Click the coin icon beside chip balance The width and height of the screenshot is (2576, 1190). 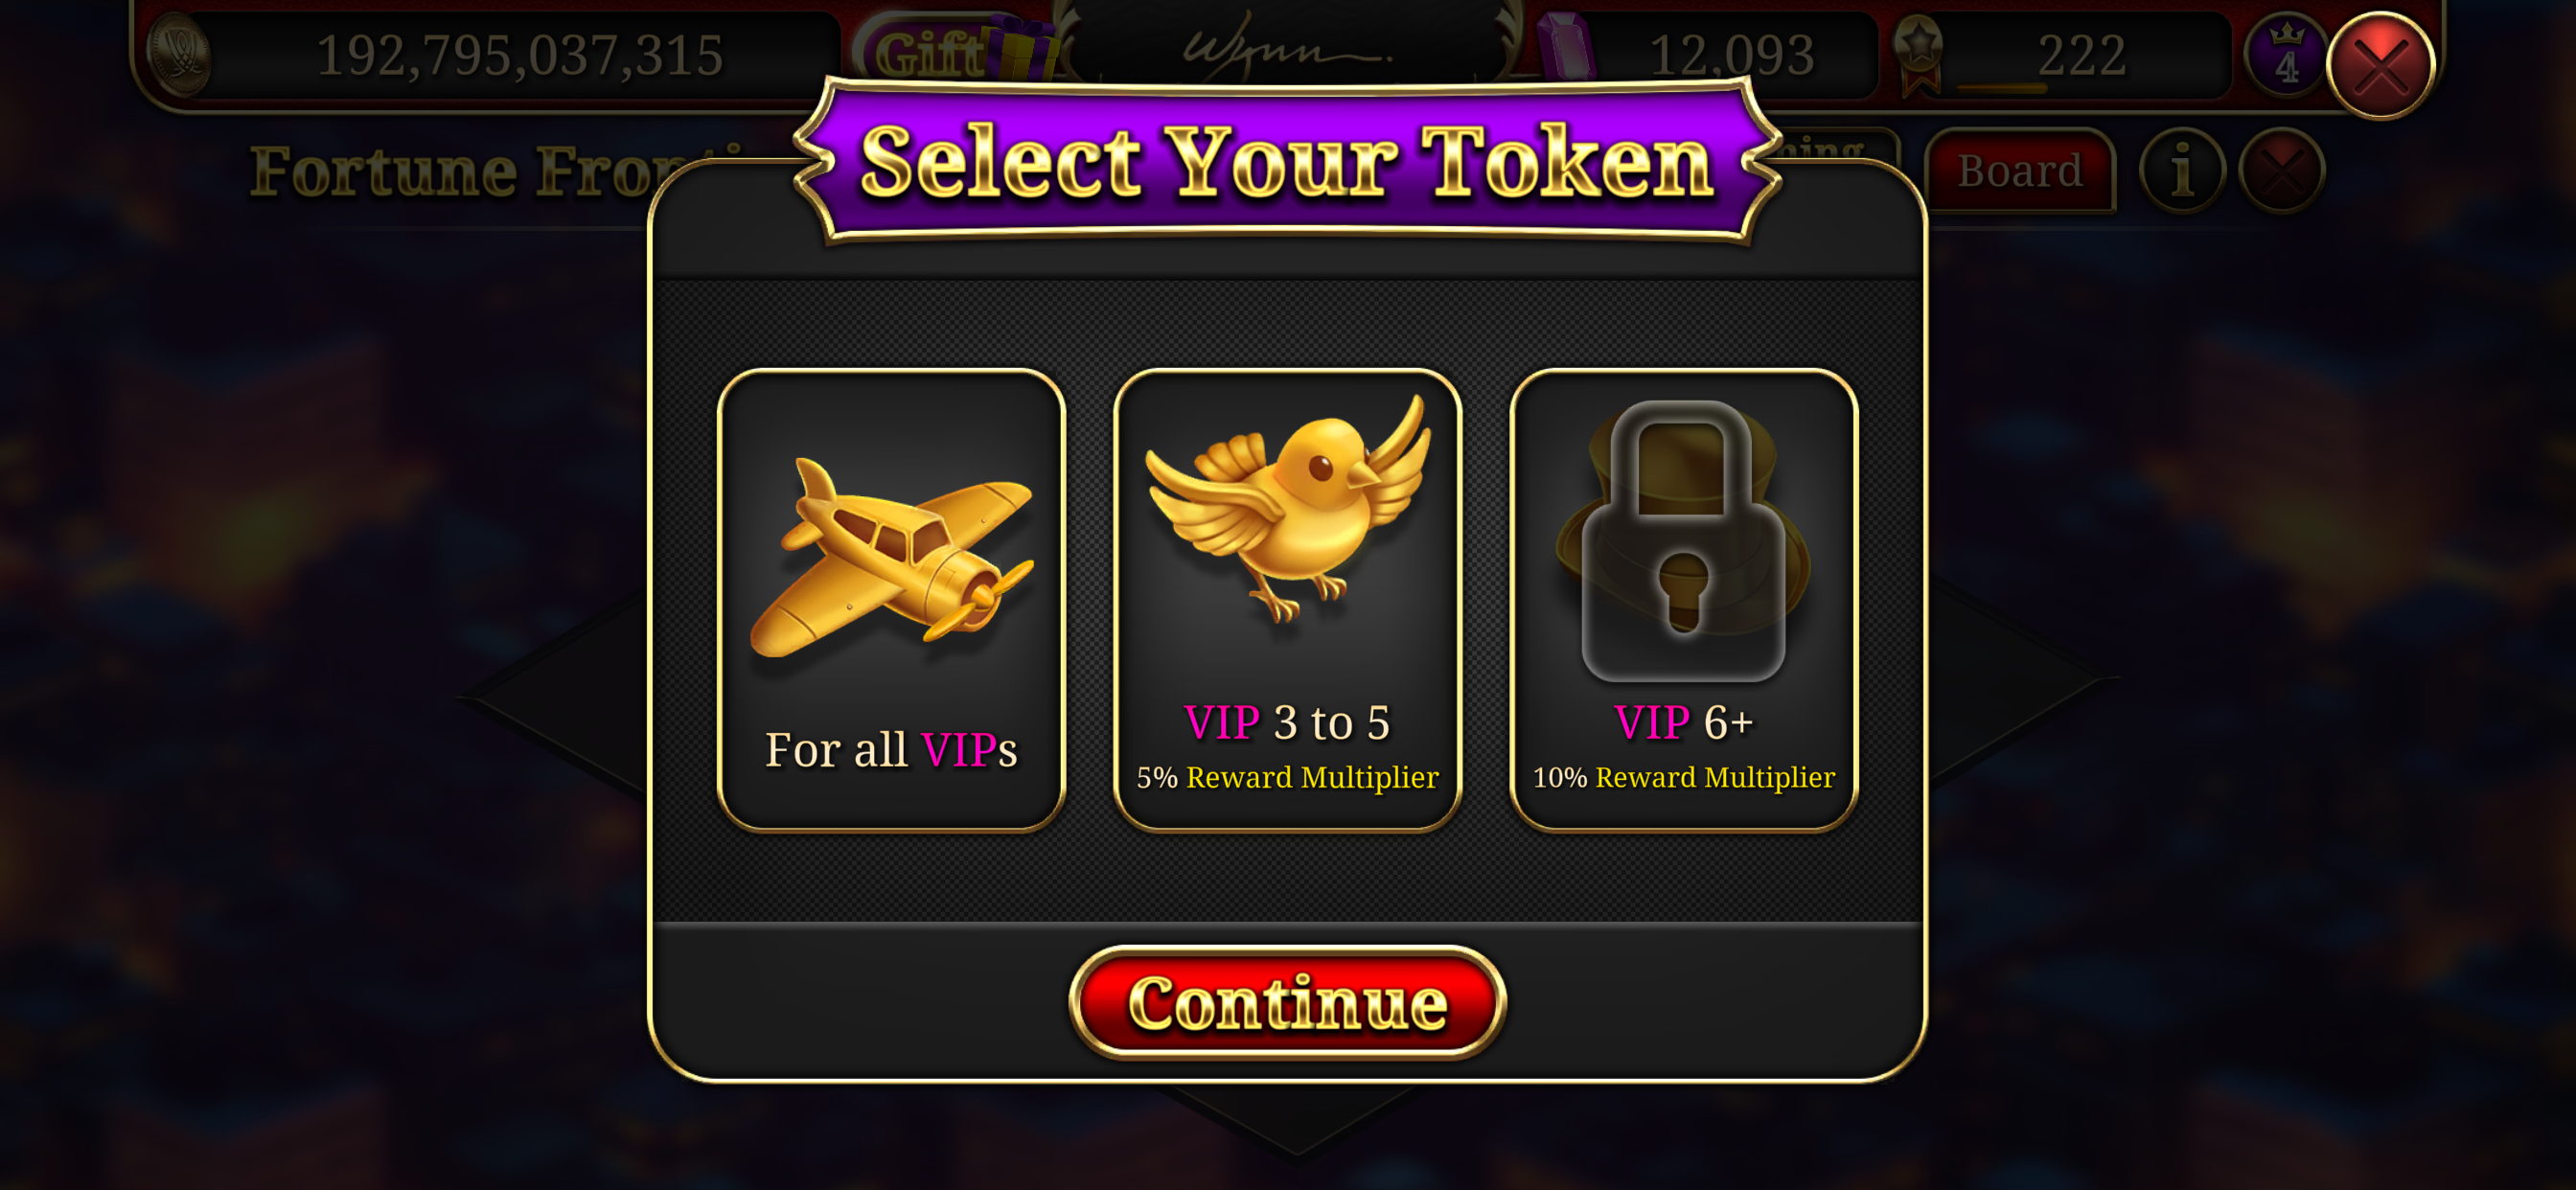click(180, 55)
